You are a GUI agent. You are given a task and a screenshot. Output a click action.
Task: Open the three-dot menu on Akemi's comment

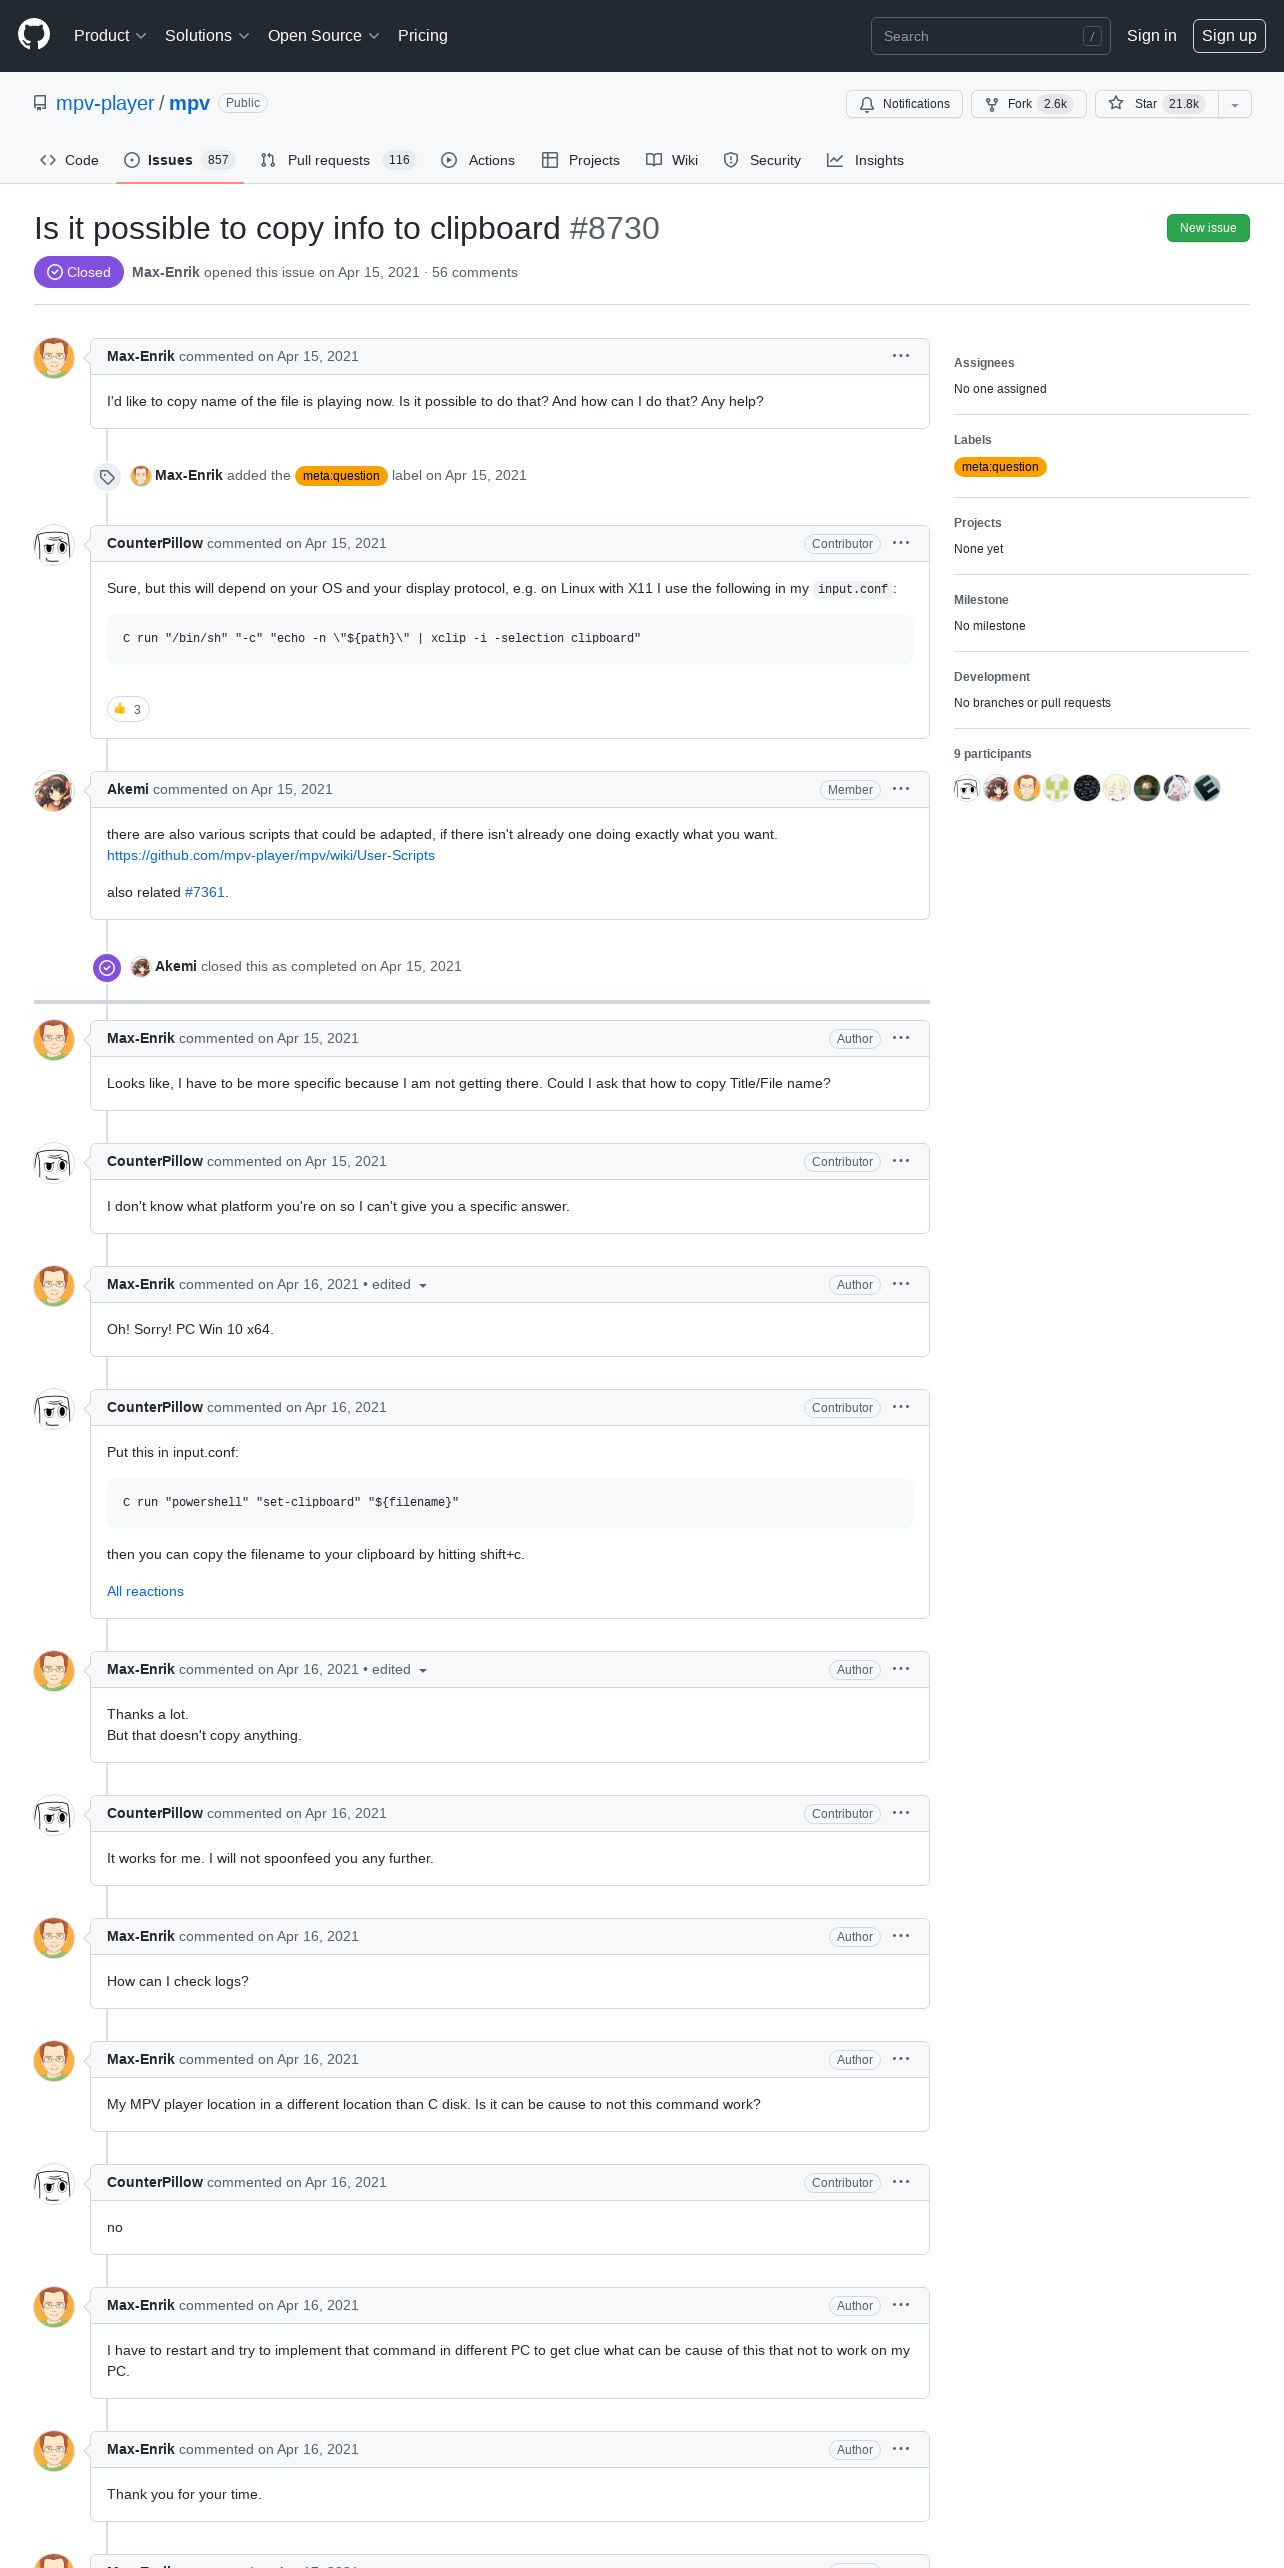[x=901, y=789]
